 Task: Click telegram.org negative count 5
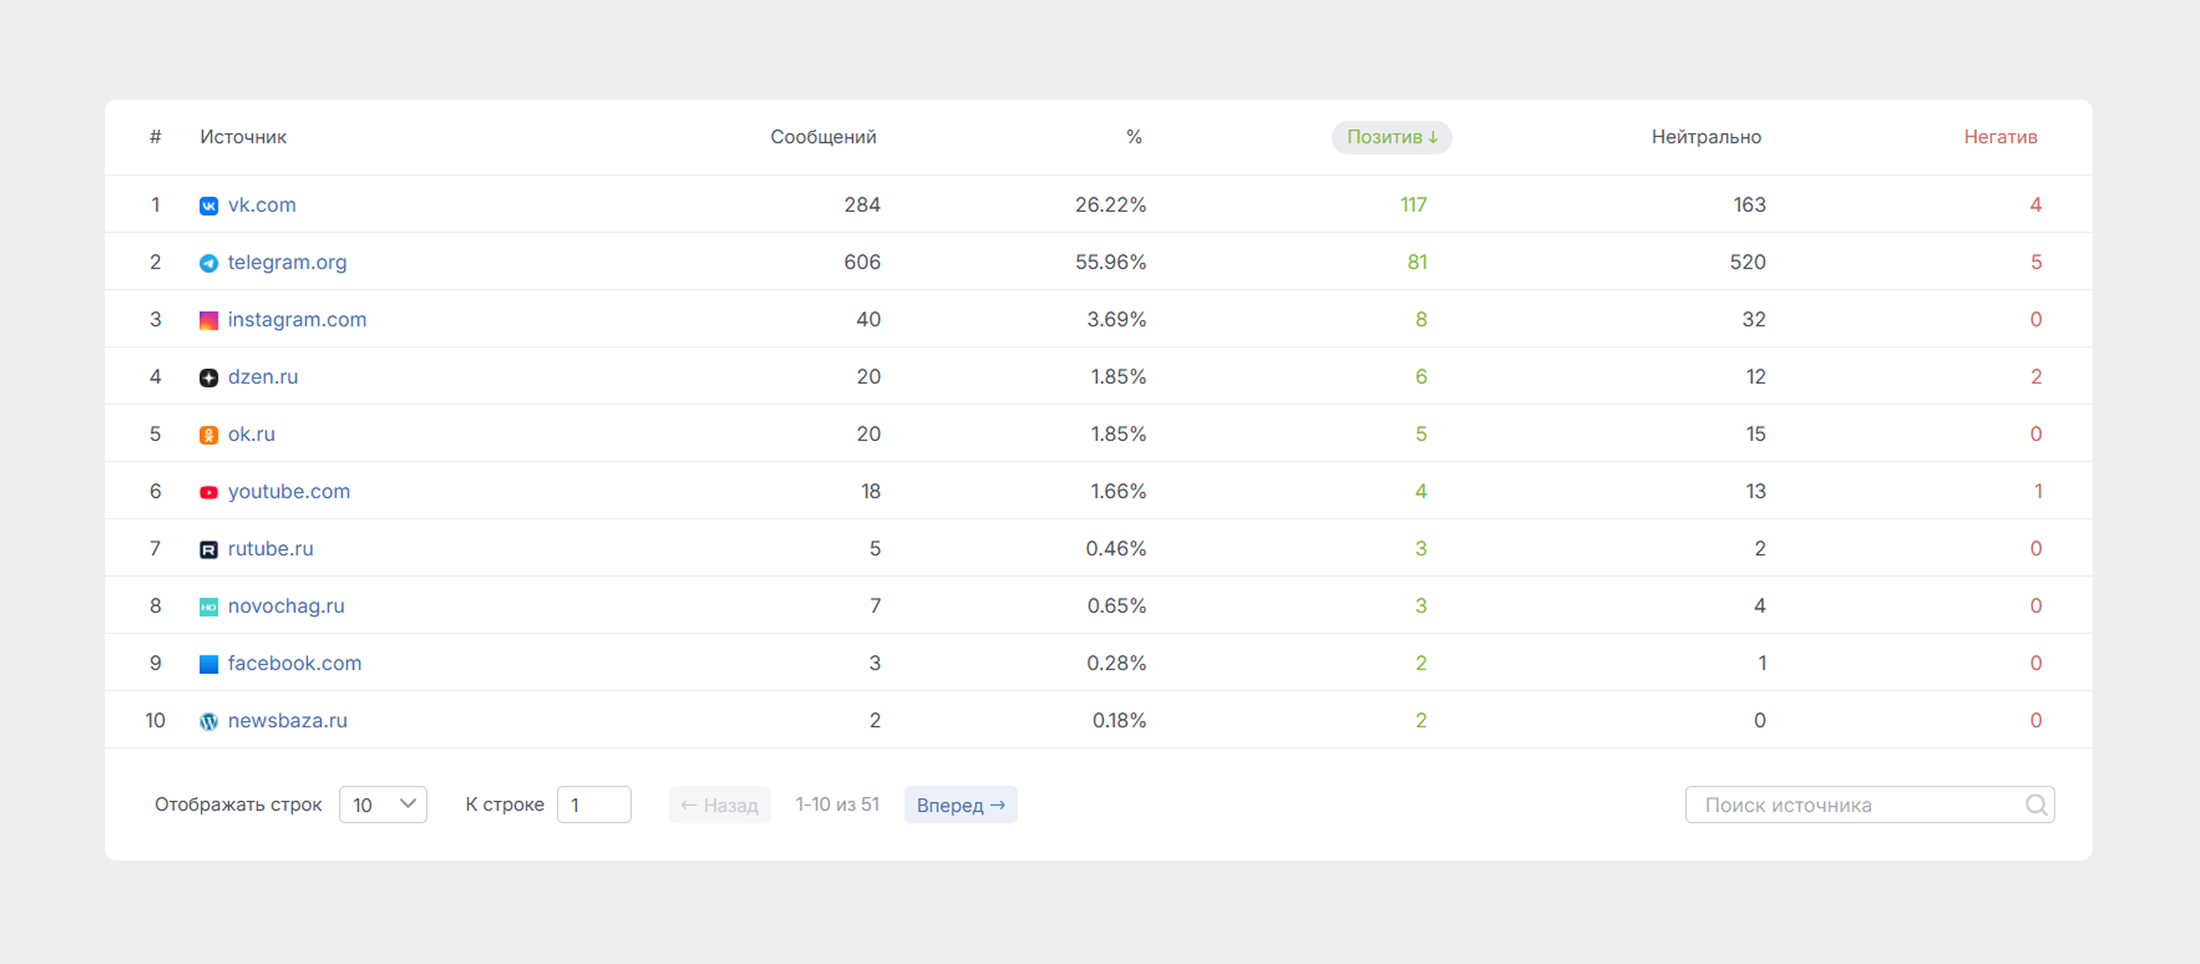click(2036, 262)
